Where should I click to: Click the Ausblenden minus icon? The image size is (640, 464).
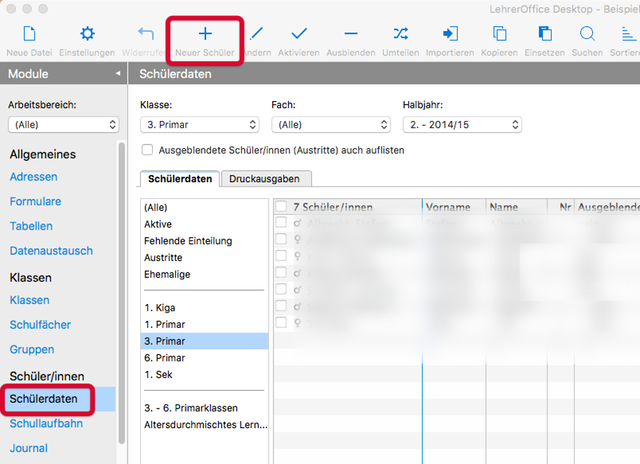350,36
